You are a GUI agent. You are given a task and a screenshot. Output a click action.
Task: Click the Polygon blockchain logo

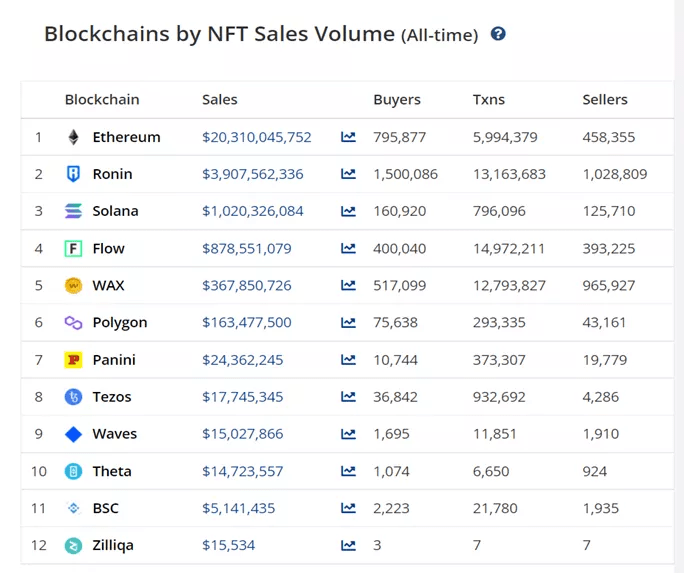pyautogui.click(x=73, y=322)
